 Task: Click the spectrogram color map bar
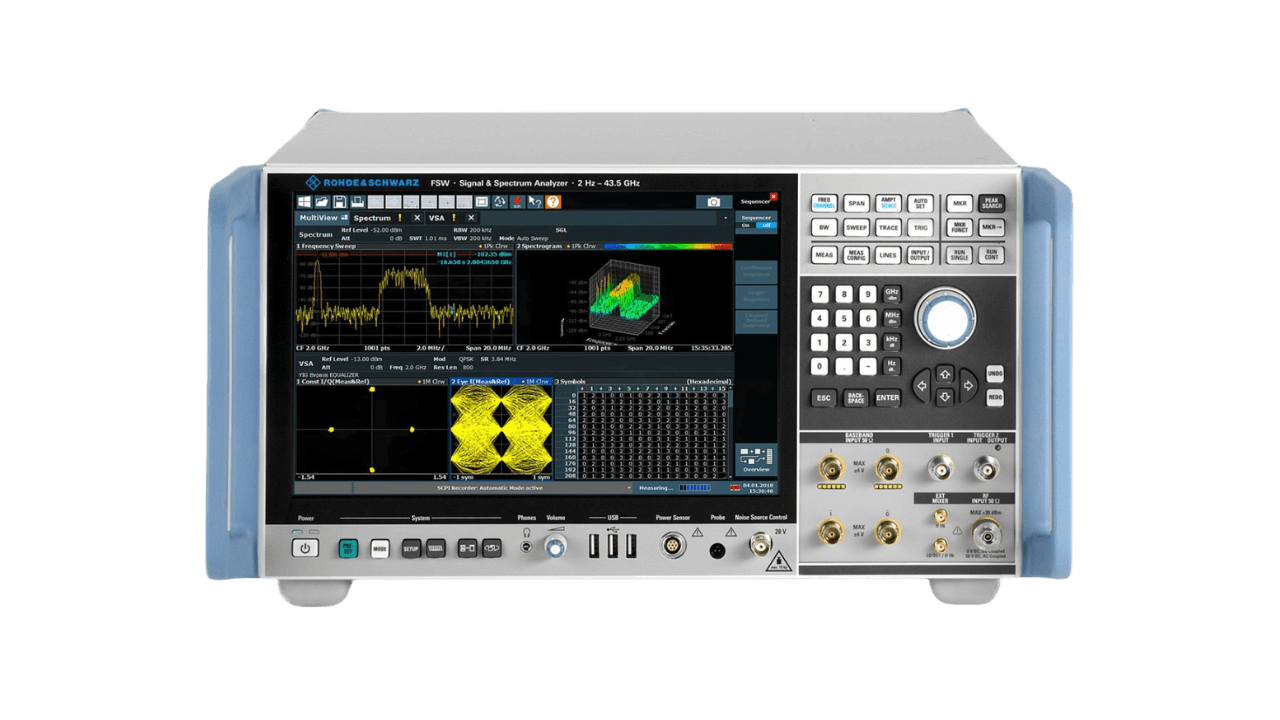point(666,245)
